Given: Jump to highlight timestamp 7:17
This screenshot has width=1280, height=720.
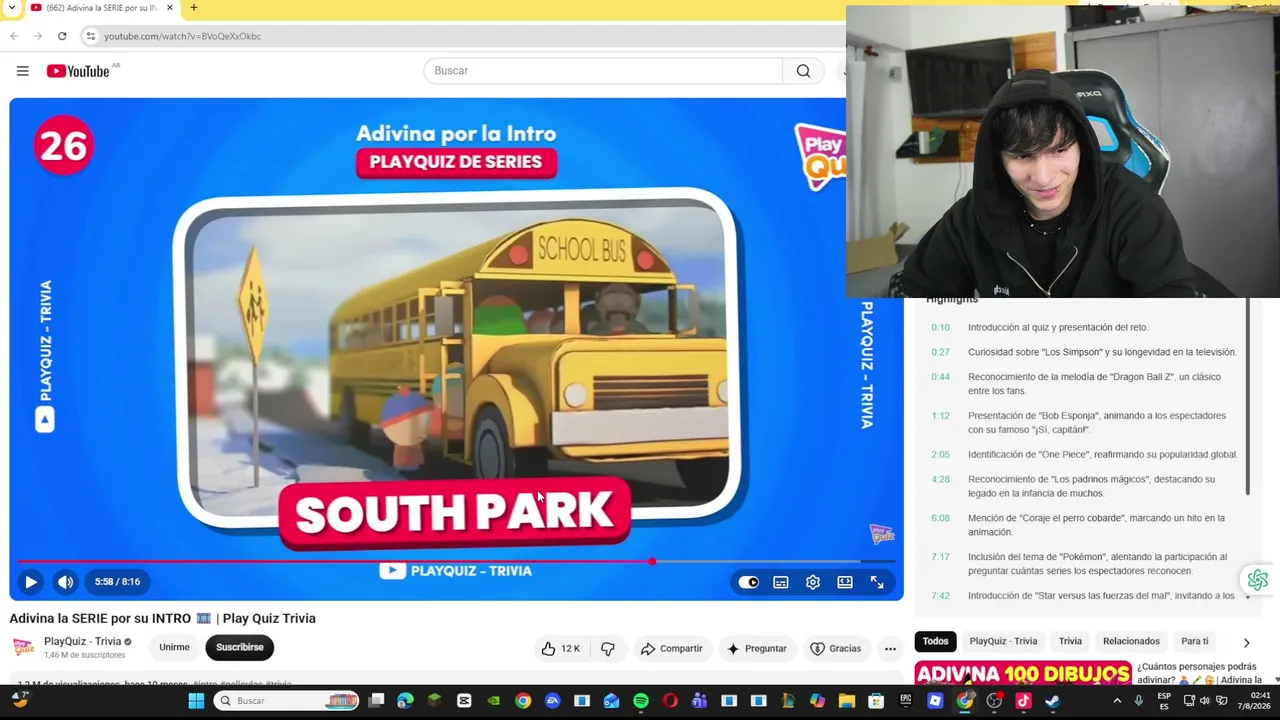Looking at the screenshot, I should 940,557.
